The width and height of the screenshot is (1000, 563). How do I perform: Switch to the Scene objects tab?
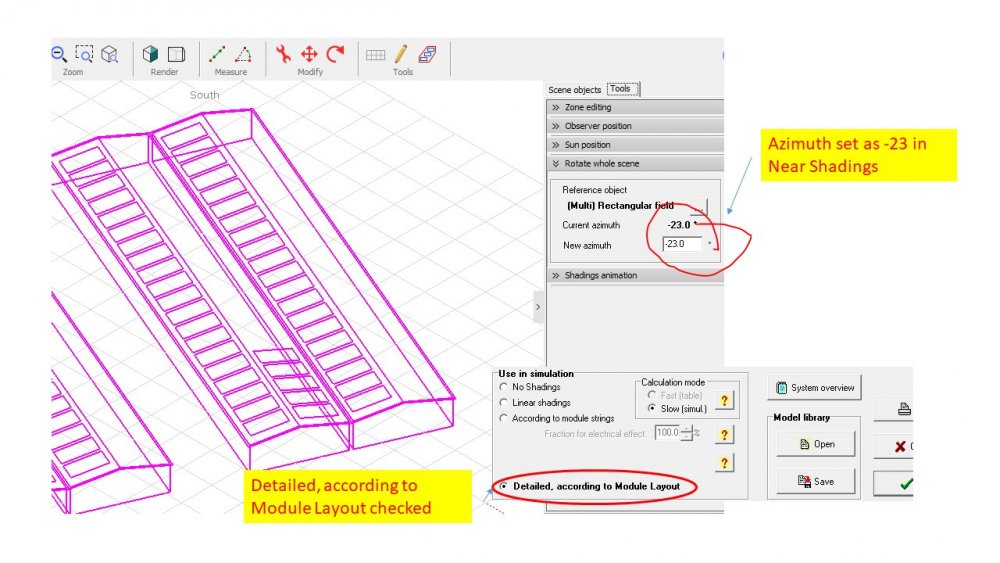coord(574,90)
